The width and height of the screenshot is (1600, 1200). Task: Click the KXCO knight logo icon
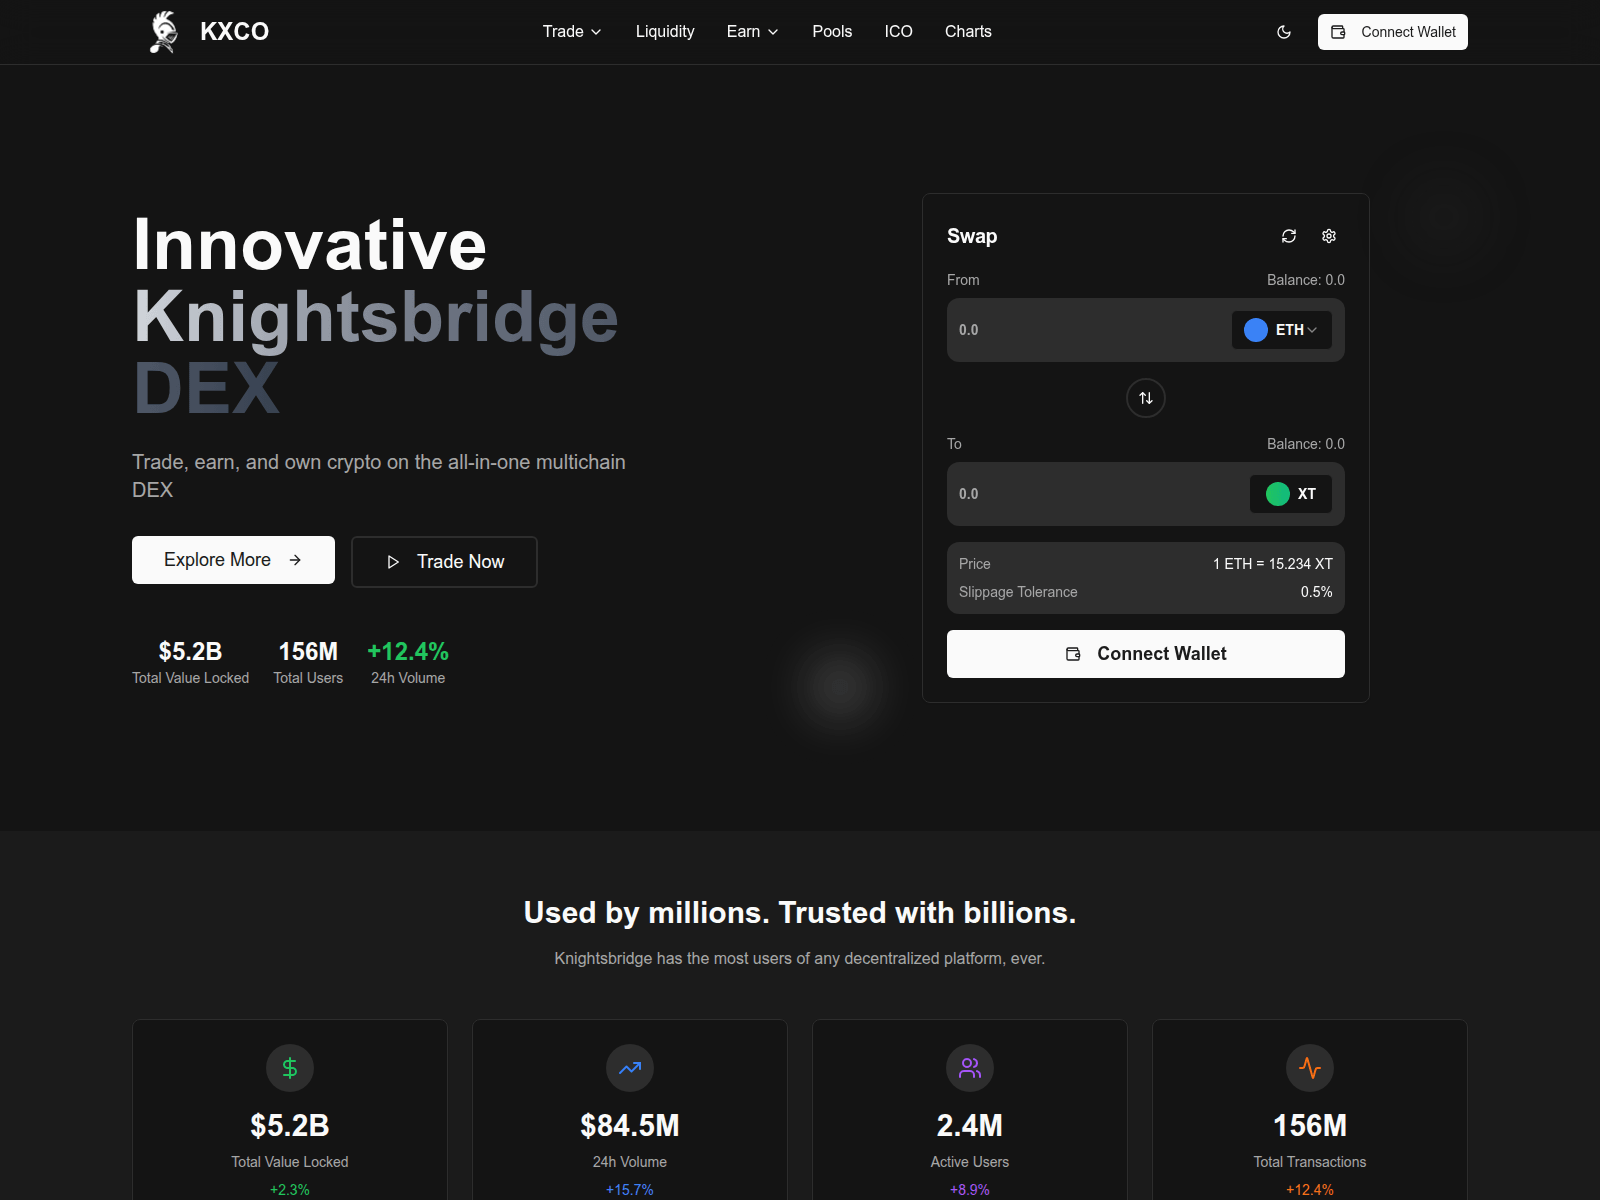click(164, 32)
